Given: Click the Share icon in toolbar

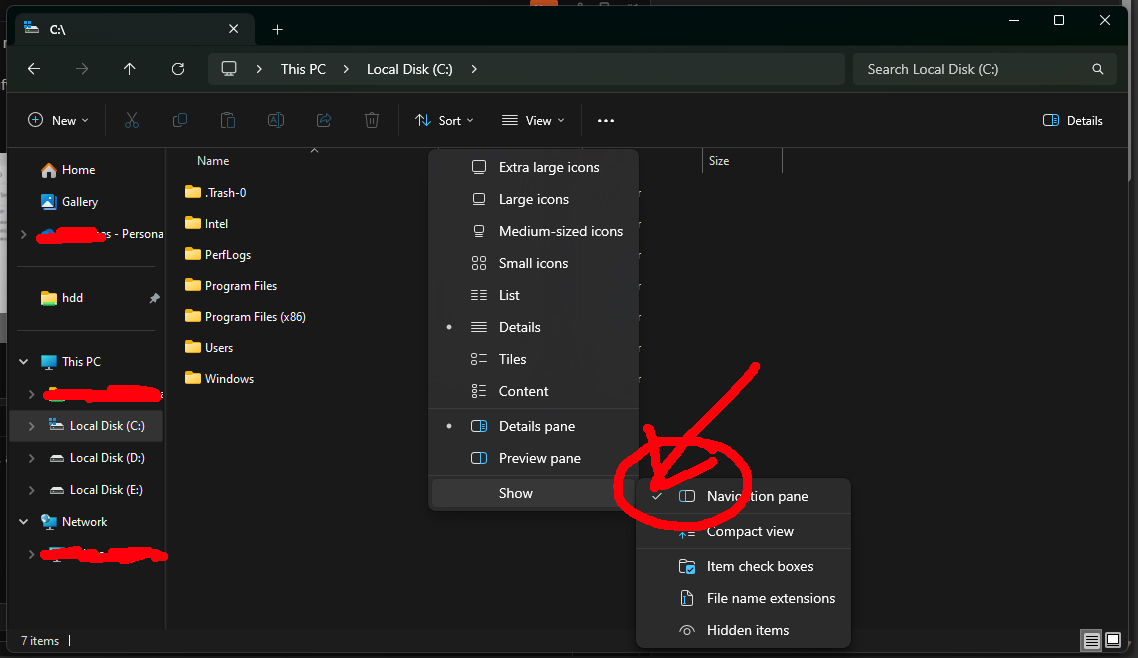Looking at the screenshot, I should click(324, 120).
